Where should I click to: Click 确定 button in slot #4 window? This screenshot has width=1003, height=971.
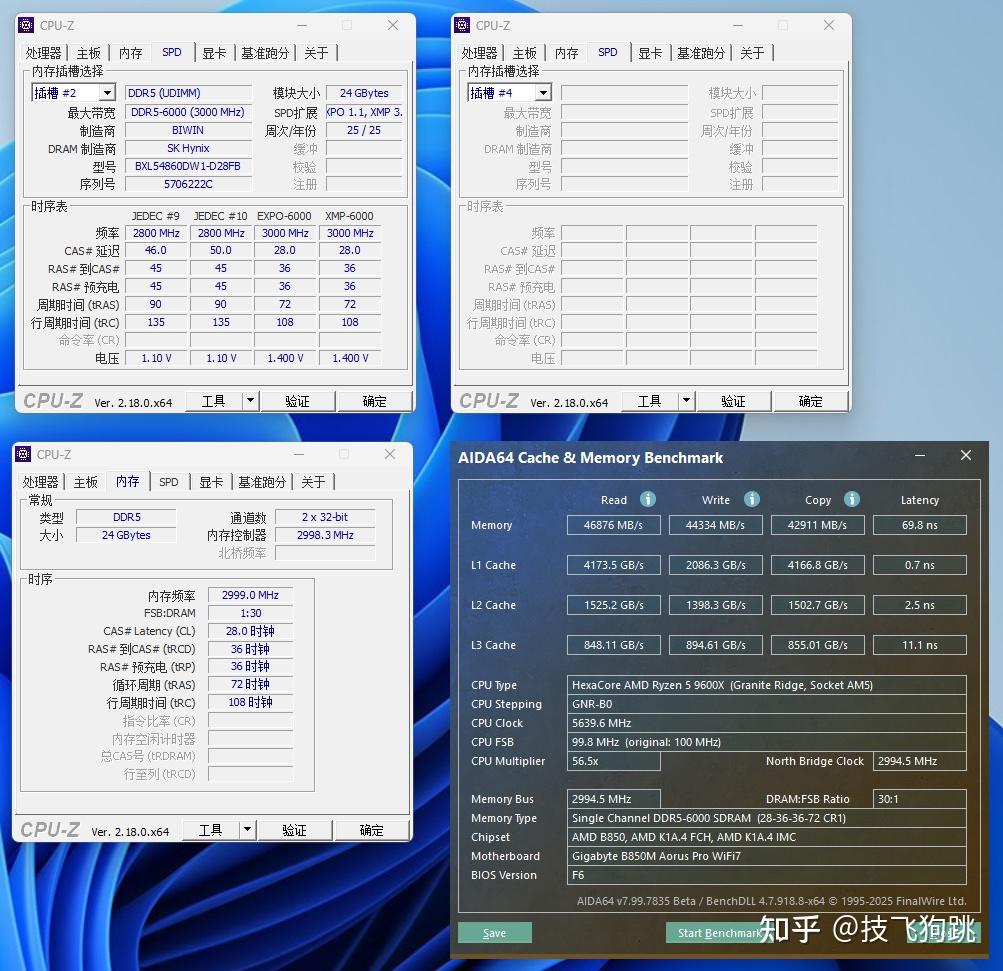click(x=810, y=401)
